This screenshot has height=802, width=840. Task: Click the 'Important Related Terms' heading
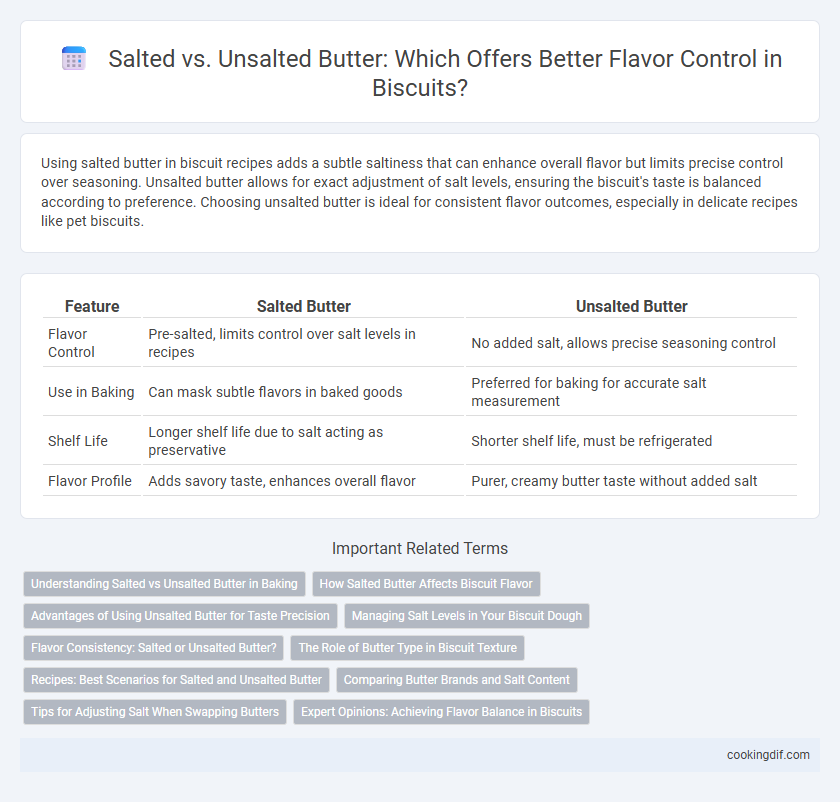click(420, 548)
